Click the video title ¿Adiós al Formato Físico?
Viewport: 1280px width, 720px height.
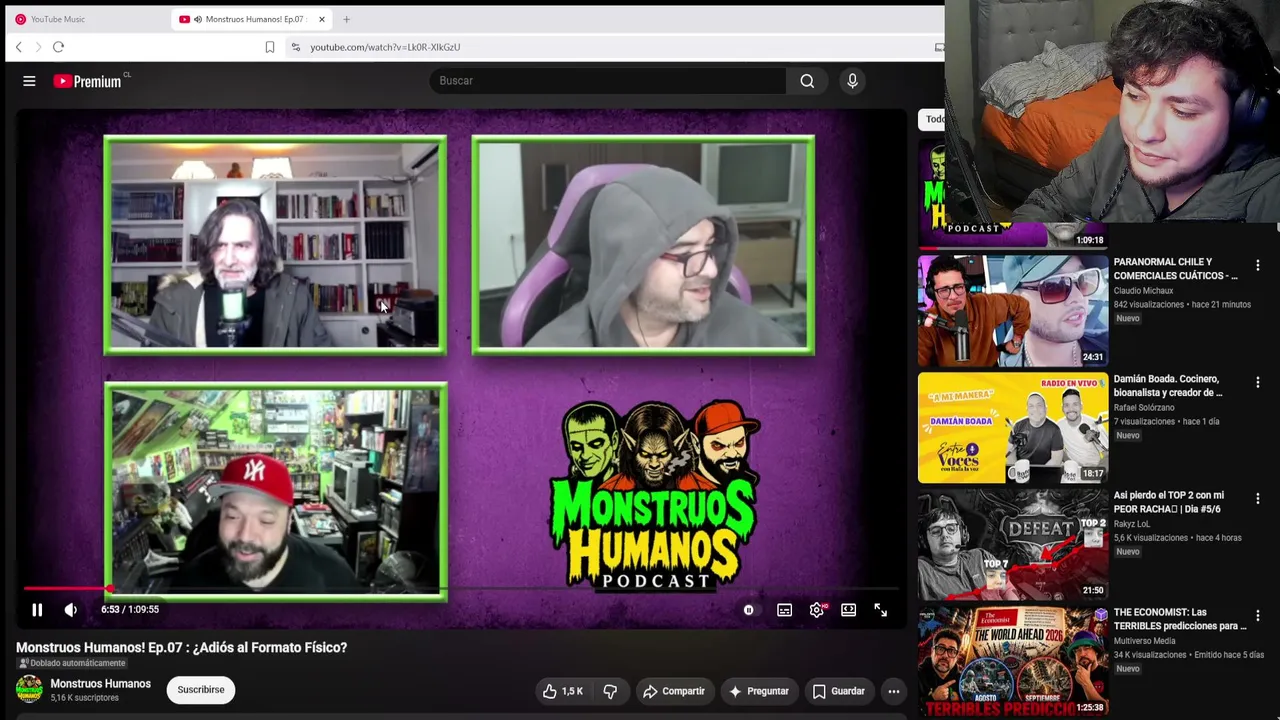(181, 647)
